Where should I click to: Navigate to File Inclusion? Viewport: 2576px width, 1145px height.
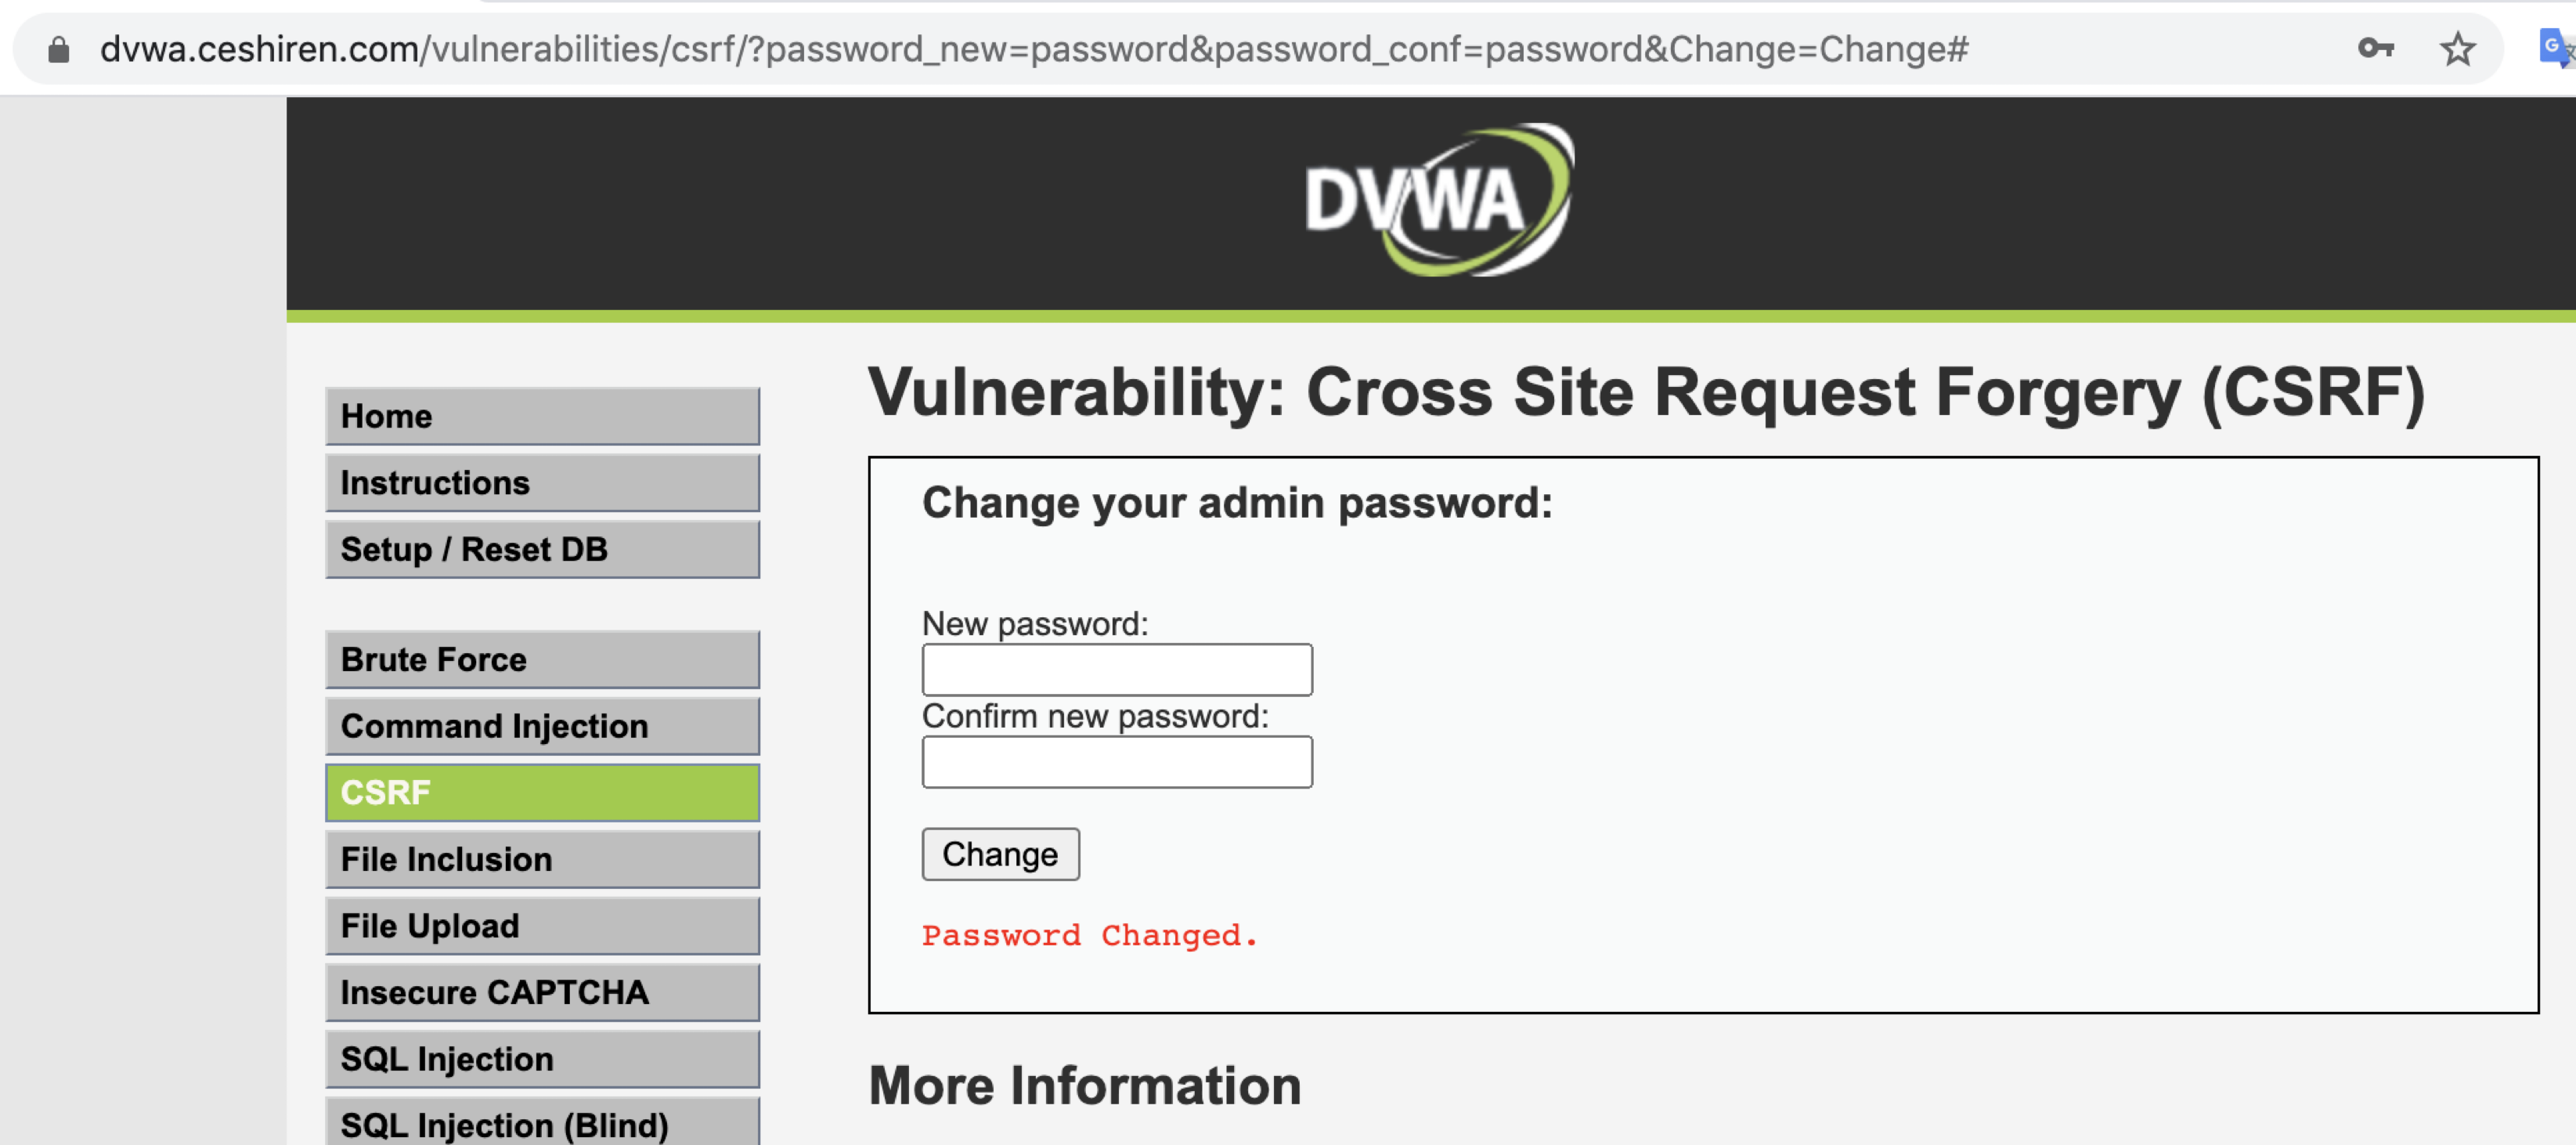[542, 859]
